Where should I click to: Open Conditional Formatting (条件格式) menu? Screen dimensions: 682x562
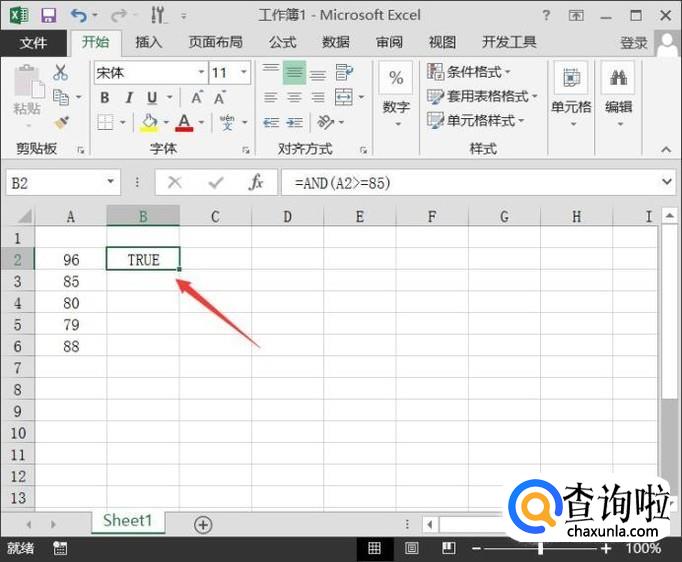point(469,72)
